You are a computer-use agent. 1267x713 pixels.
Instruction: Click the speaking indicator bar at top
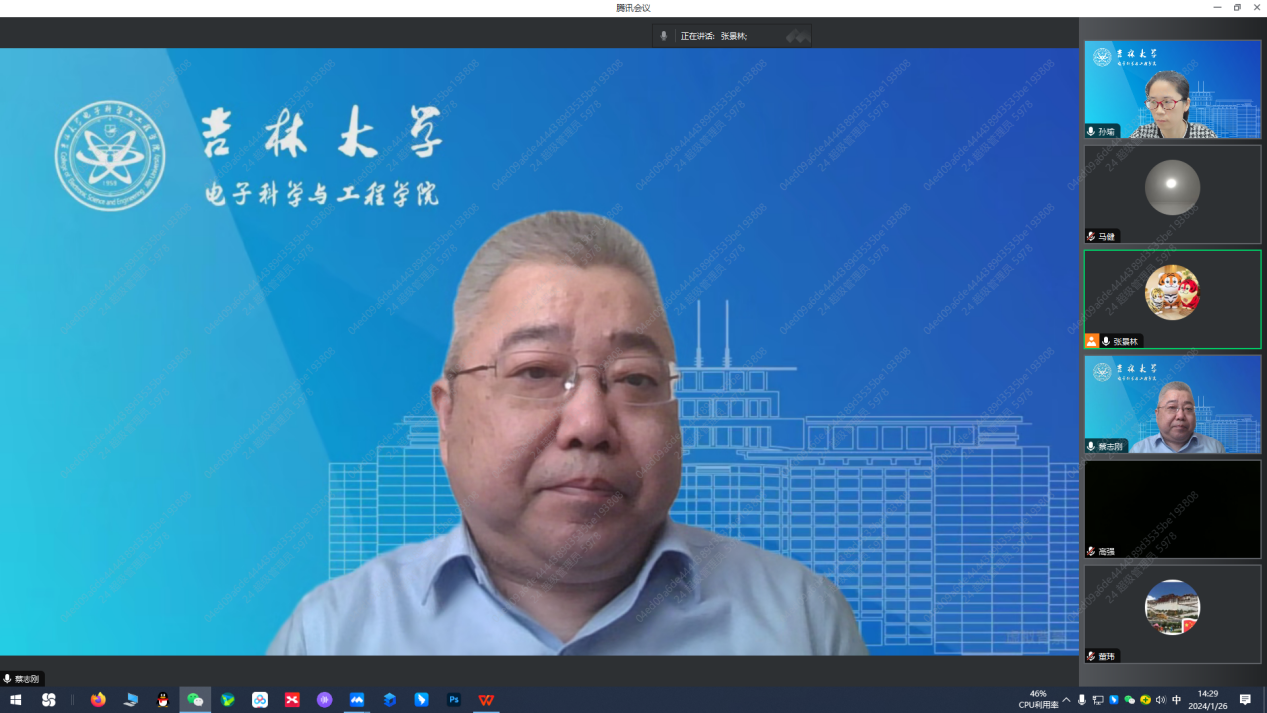[730, 36]
